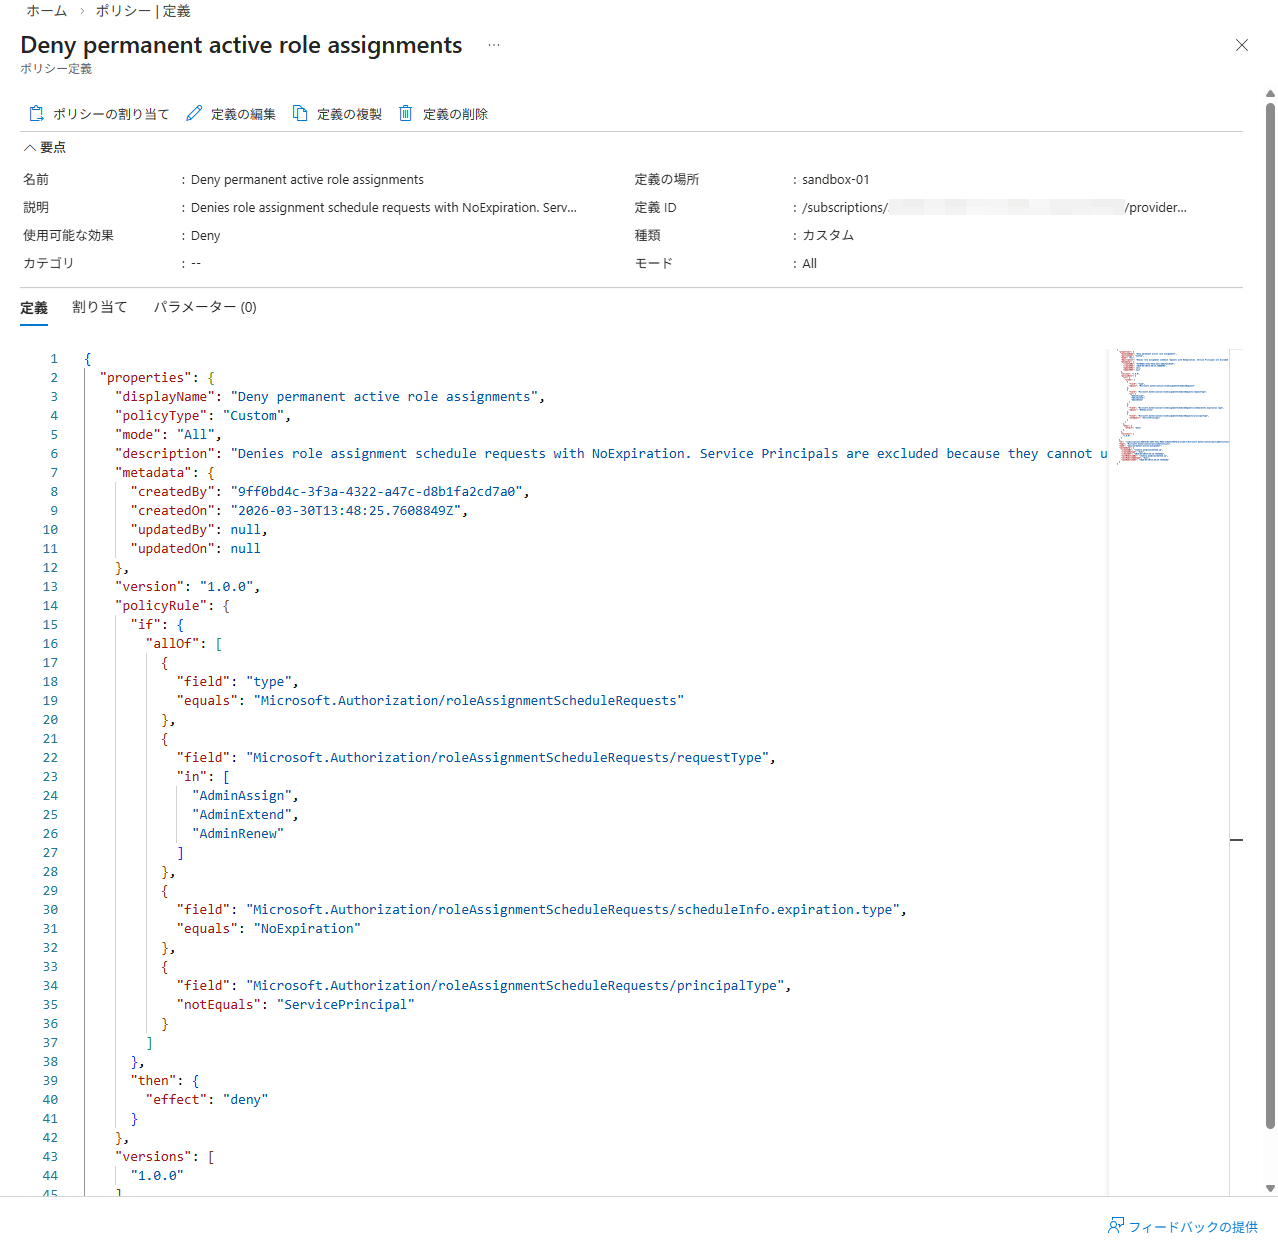Image resolution: width=1278 pixels, height=1257 pixels.
Task: Click フィードバックの提供 link
Action: pyautogui.click(x=1193, y=1227)
